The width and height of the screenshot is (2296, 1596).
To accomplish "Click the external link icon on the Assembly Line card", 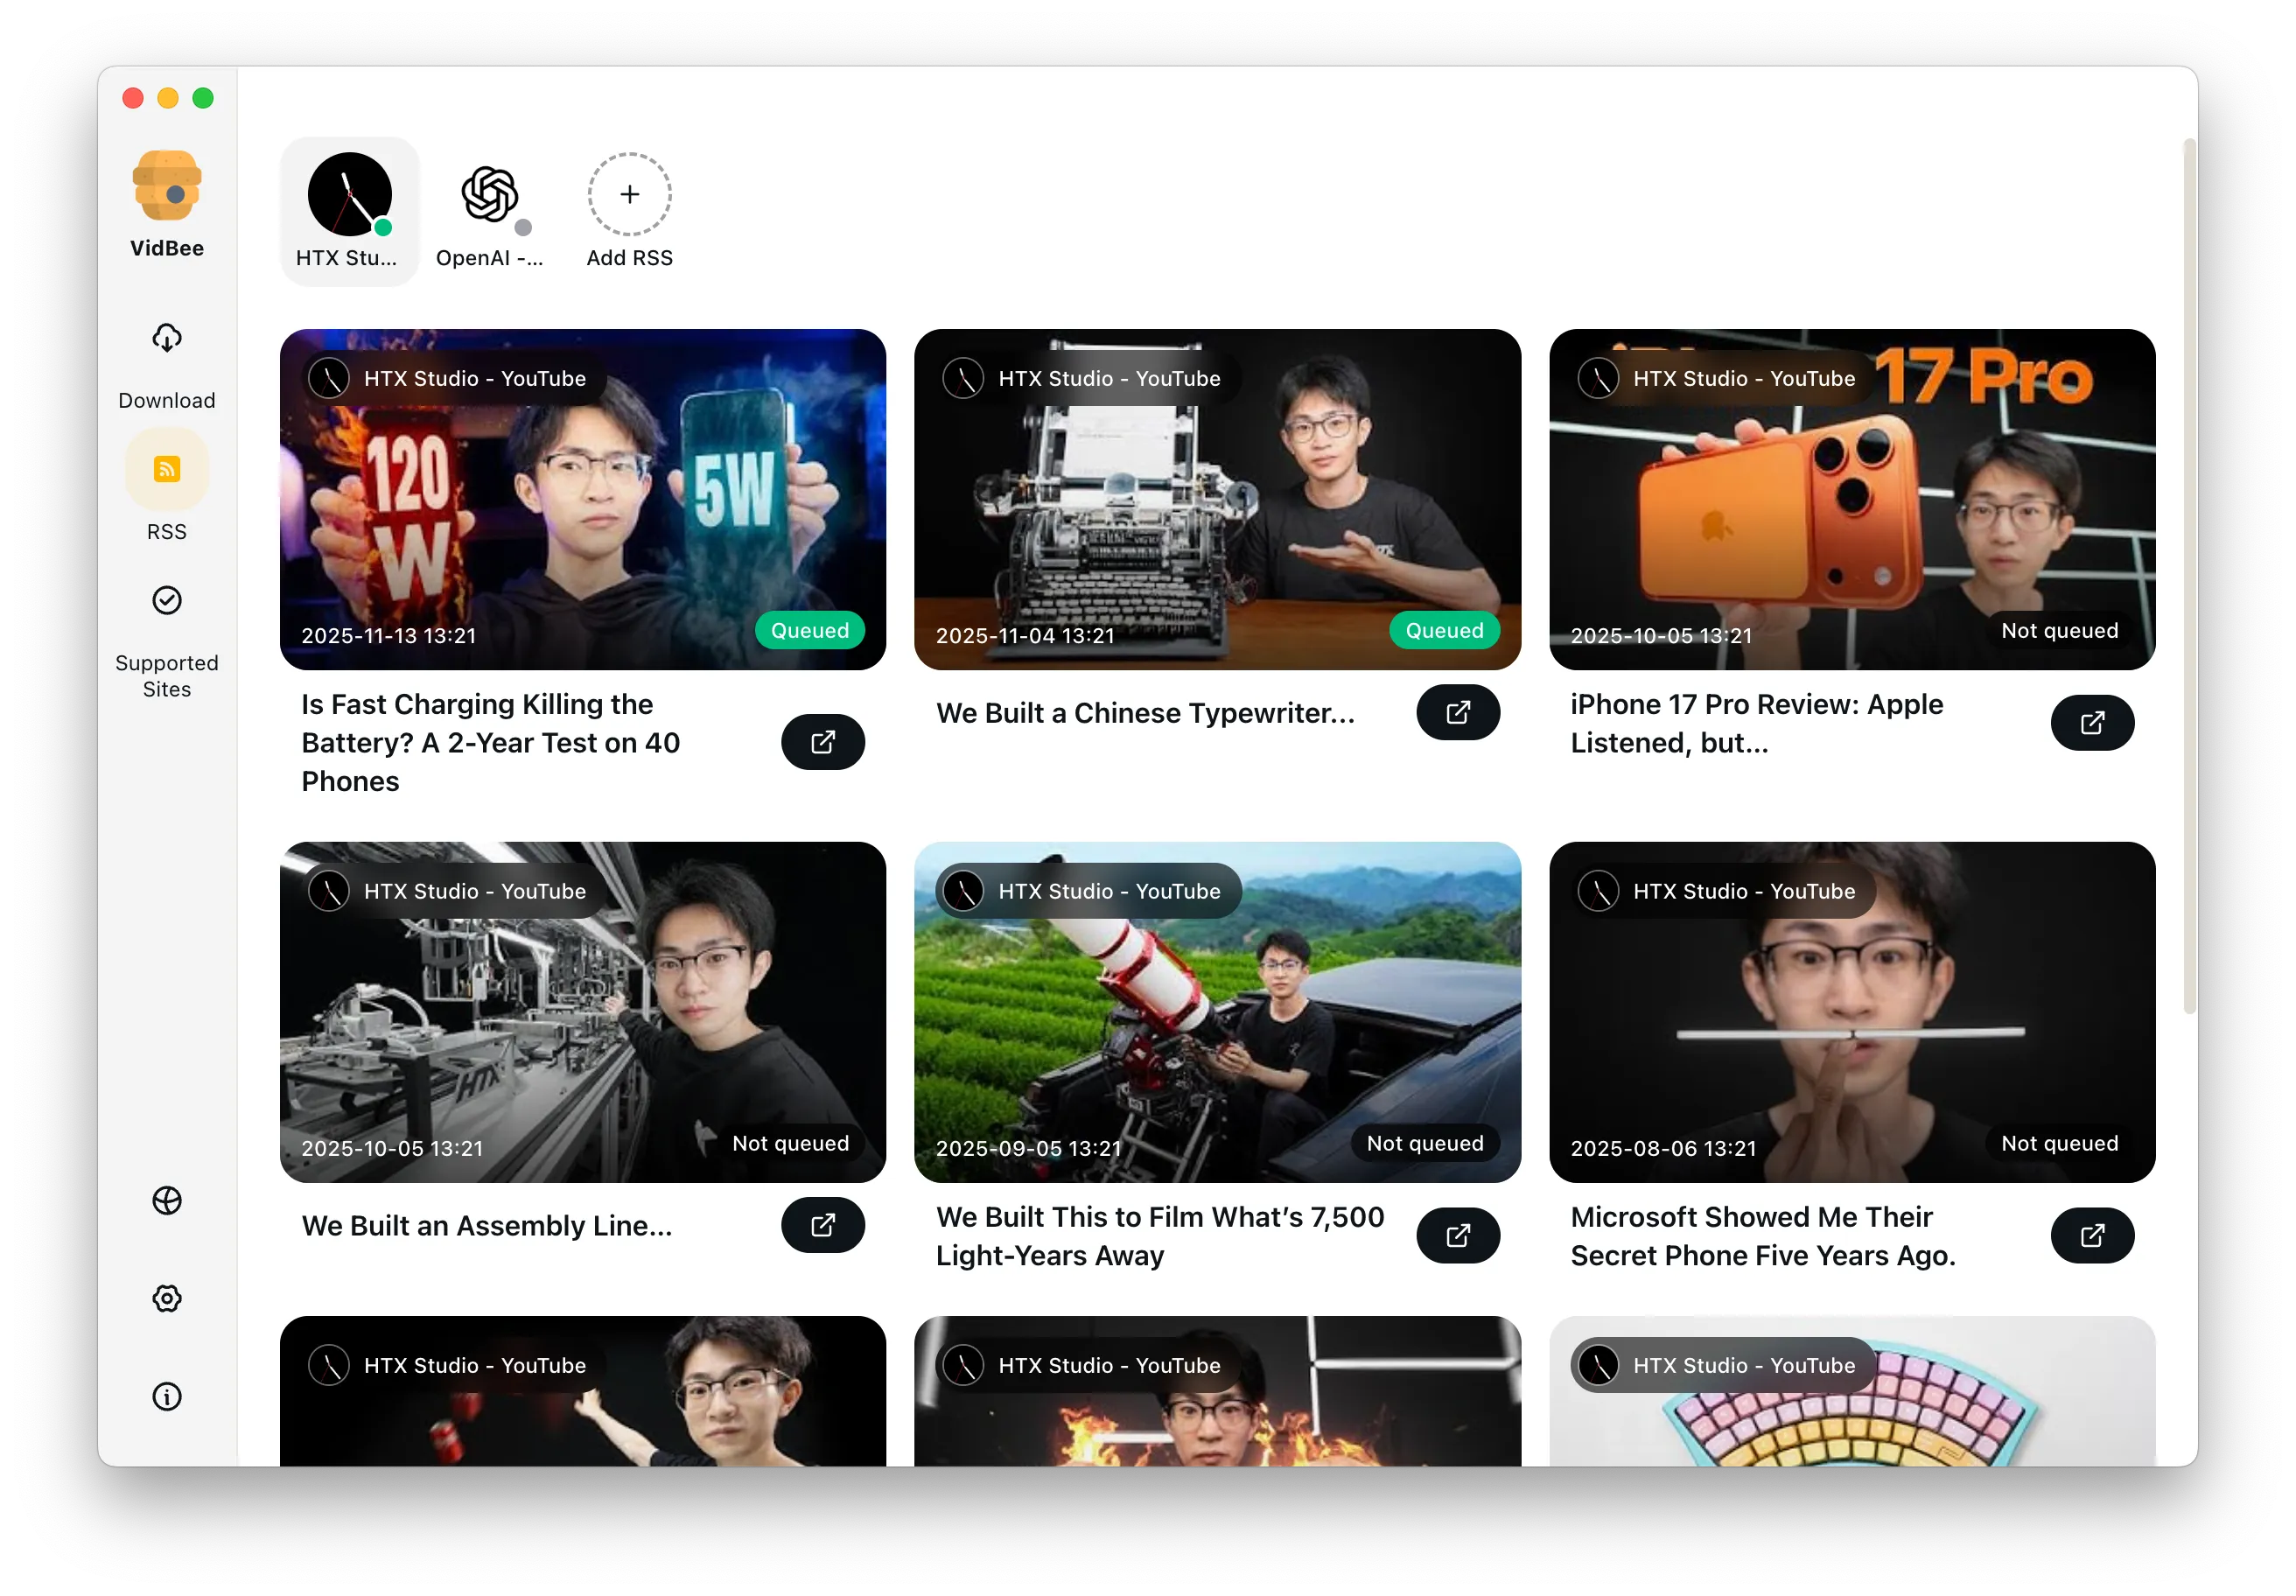I will click(822, 1225).
